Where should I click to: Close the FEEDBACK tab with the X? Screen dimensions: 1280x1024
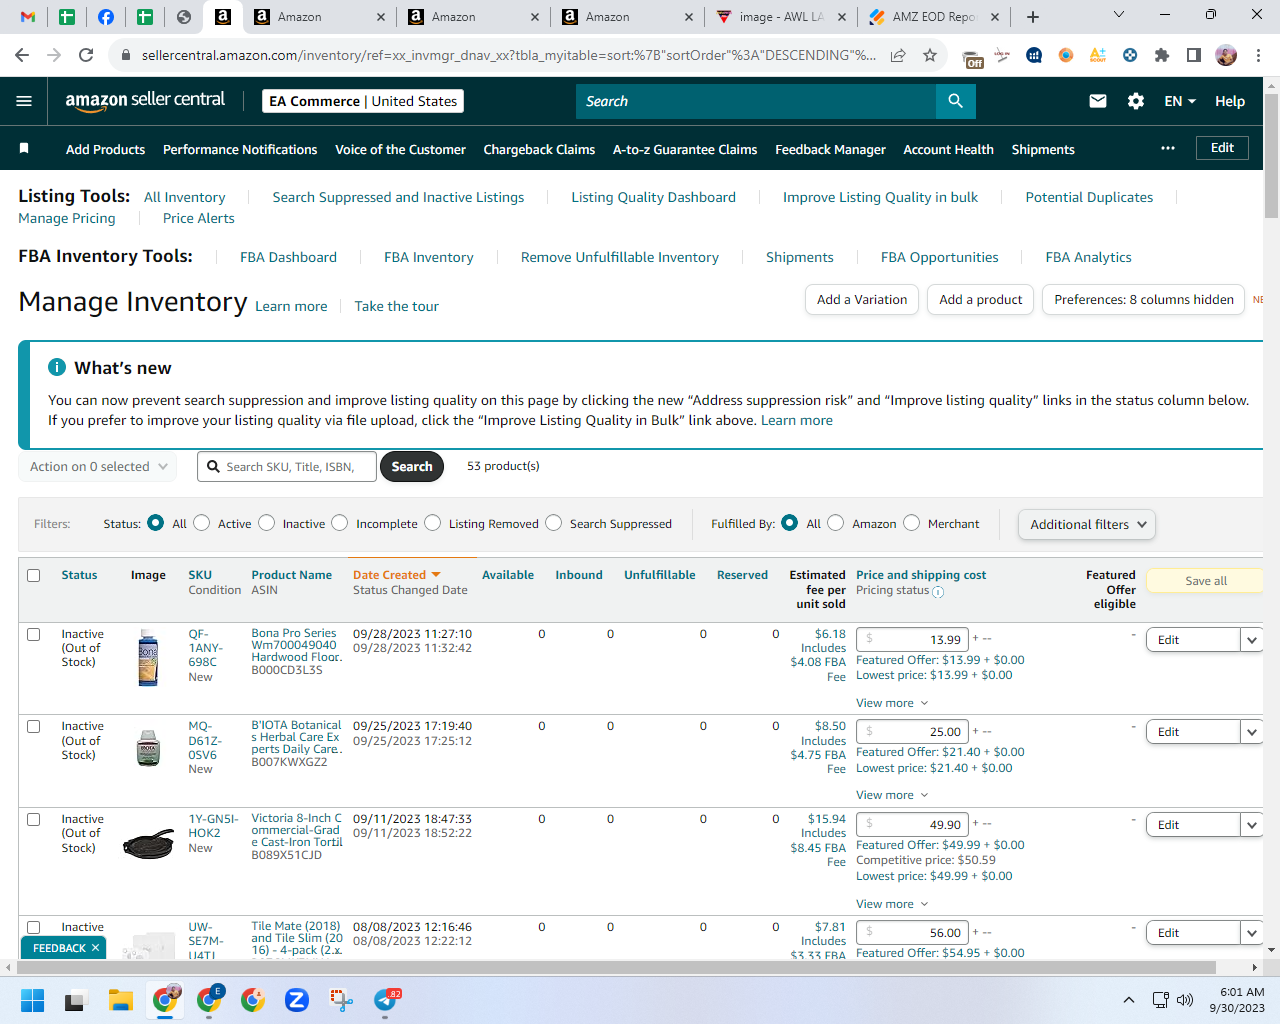tap(96, 948)
